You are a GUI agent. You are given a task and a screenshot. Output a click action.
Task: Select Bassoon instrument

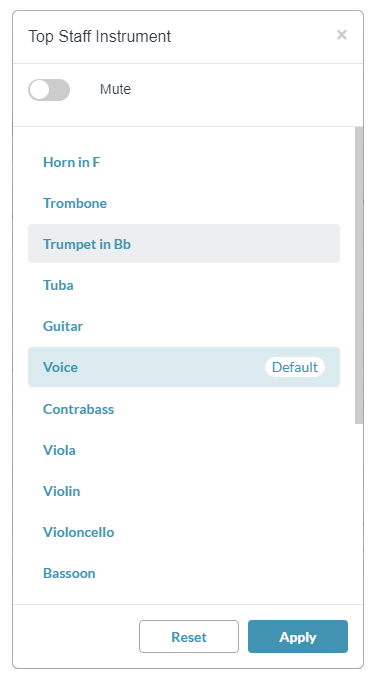tap(184, 573)
